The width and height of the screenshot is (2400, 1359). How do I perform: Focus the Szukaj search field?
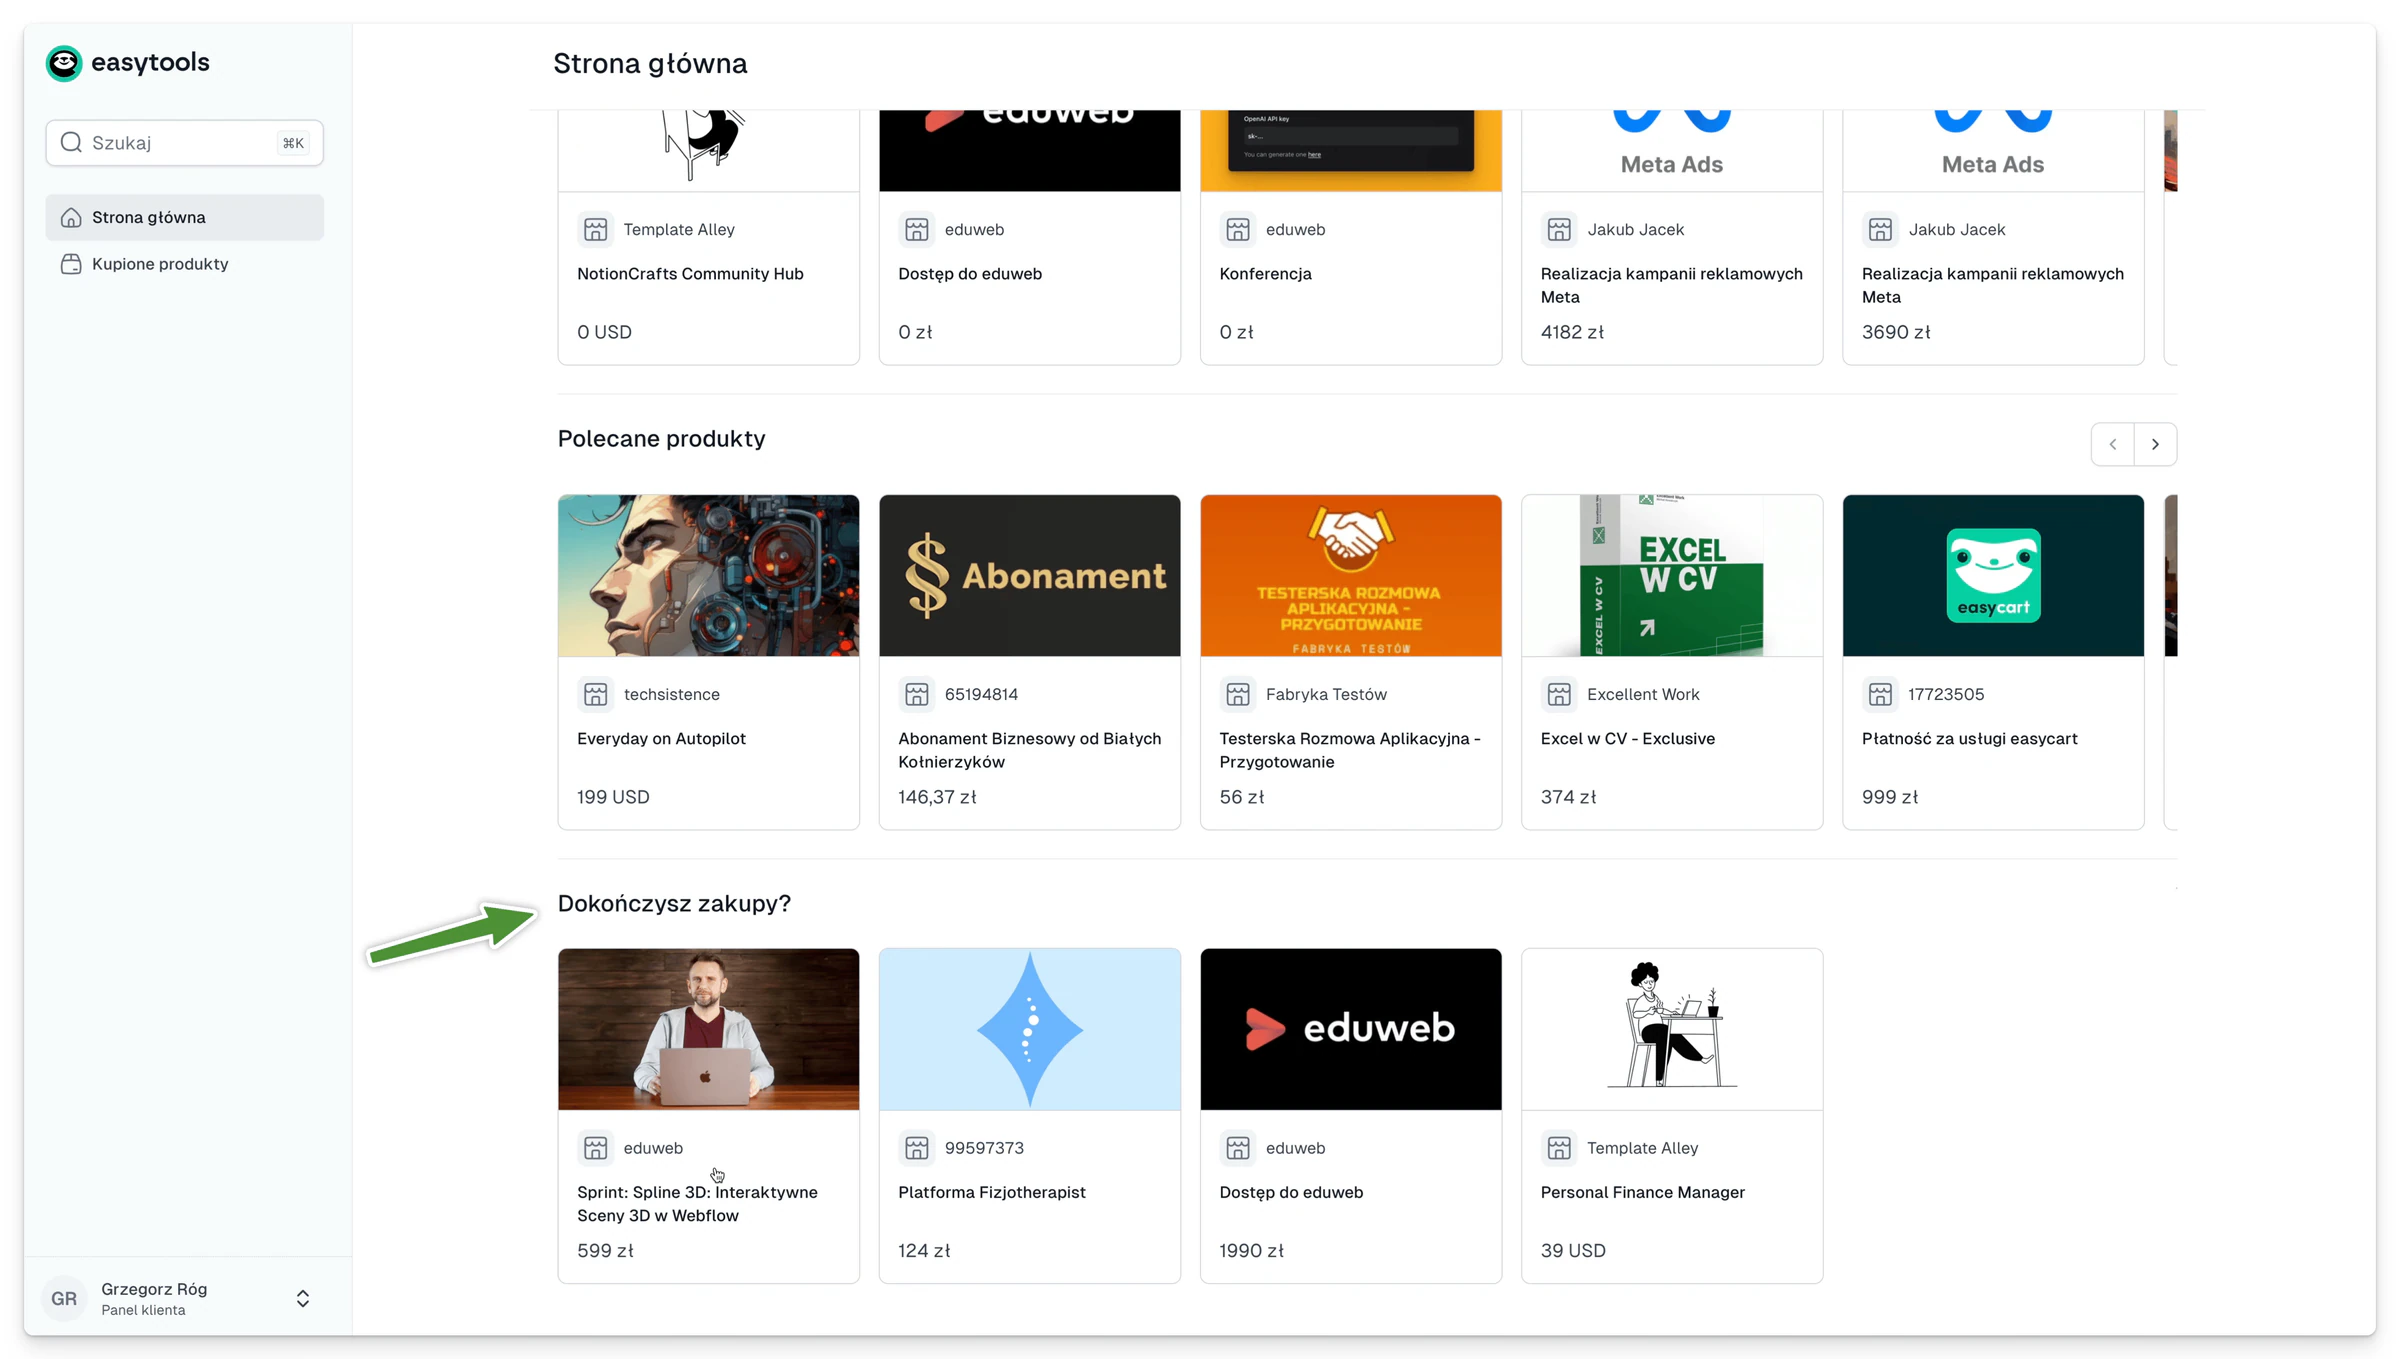point(185,143)
